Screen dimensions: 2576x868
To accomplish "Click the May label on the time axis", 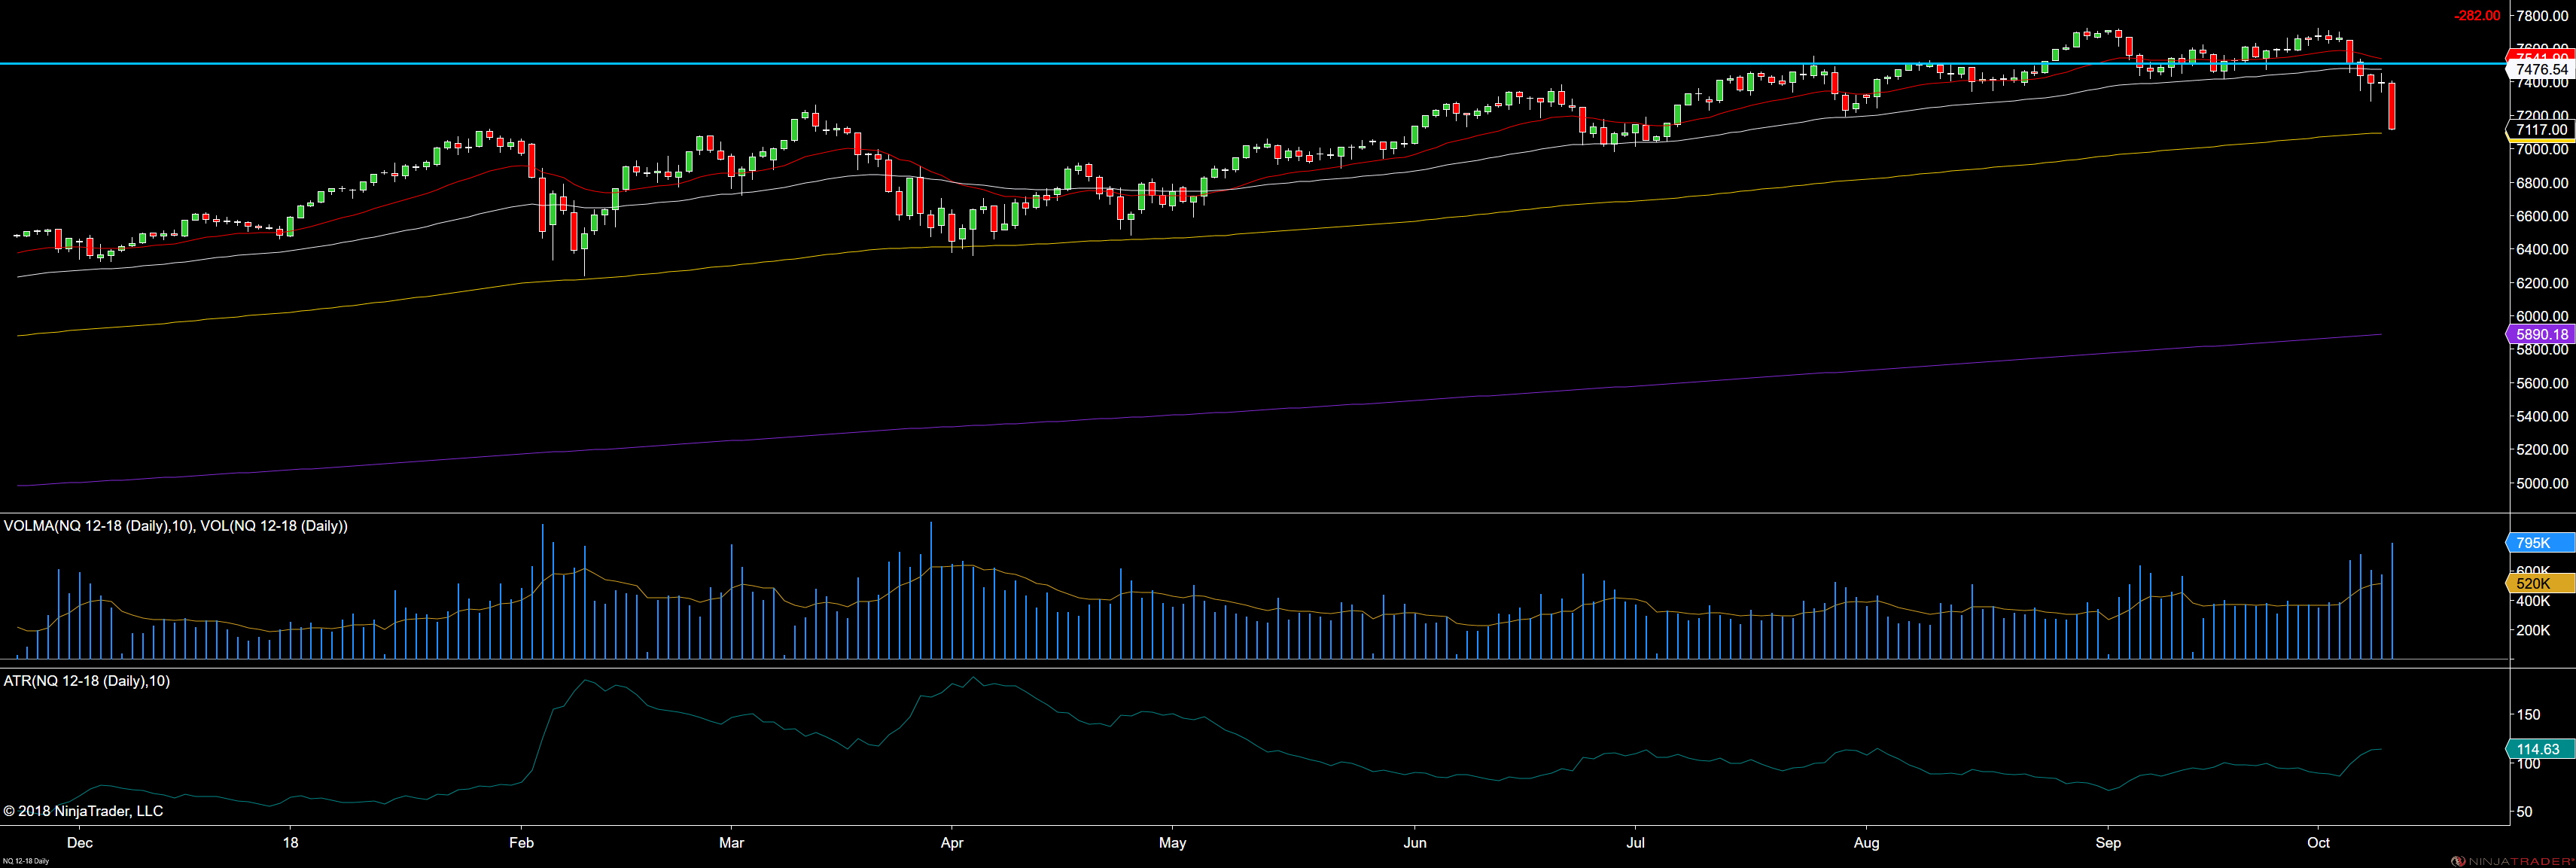I will click(1173, 843).
